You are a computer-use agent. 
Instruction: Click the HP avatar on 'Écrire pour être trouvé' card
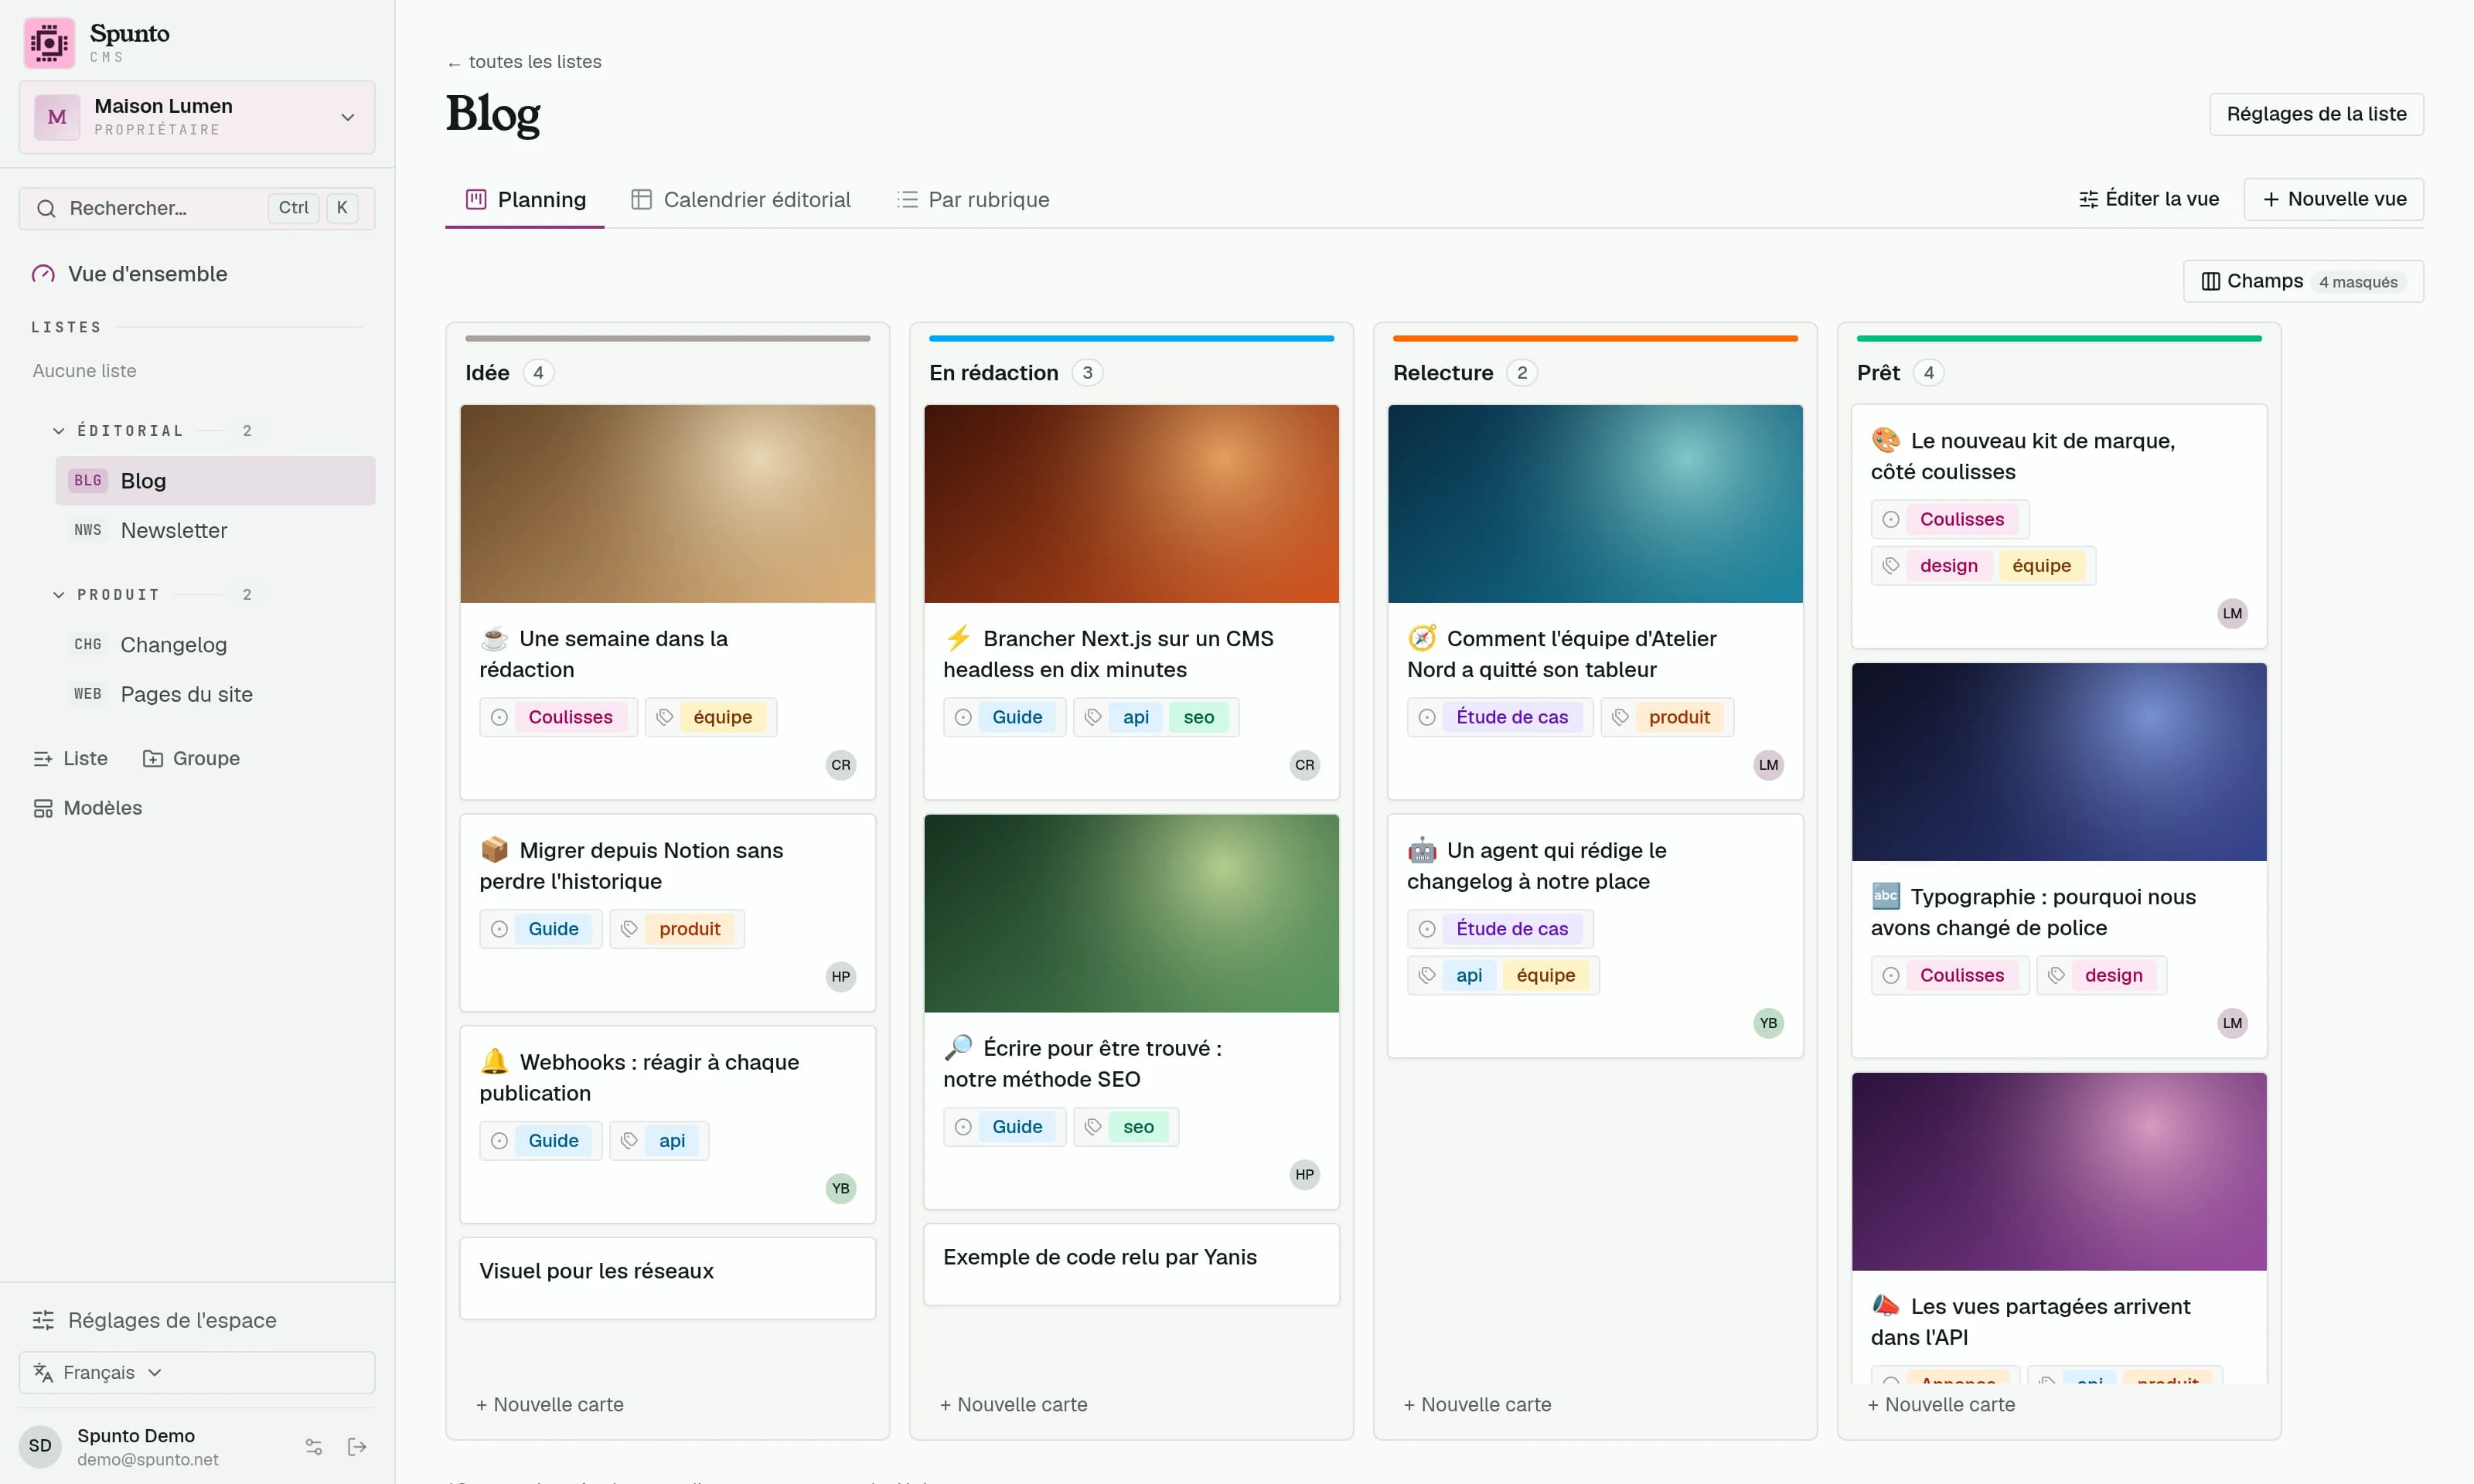[x=1305, y=1175]
